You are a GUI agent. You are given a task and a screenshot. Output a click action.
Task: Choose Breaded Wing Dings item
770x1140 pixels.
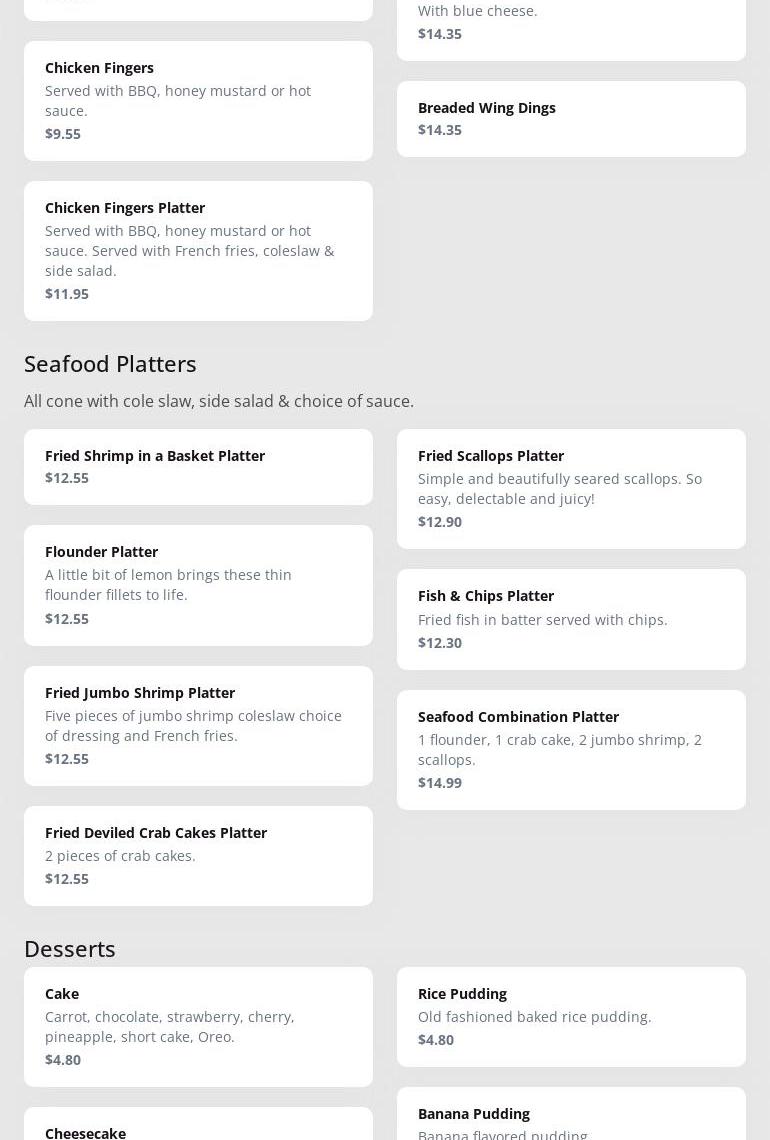(571, 118)
